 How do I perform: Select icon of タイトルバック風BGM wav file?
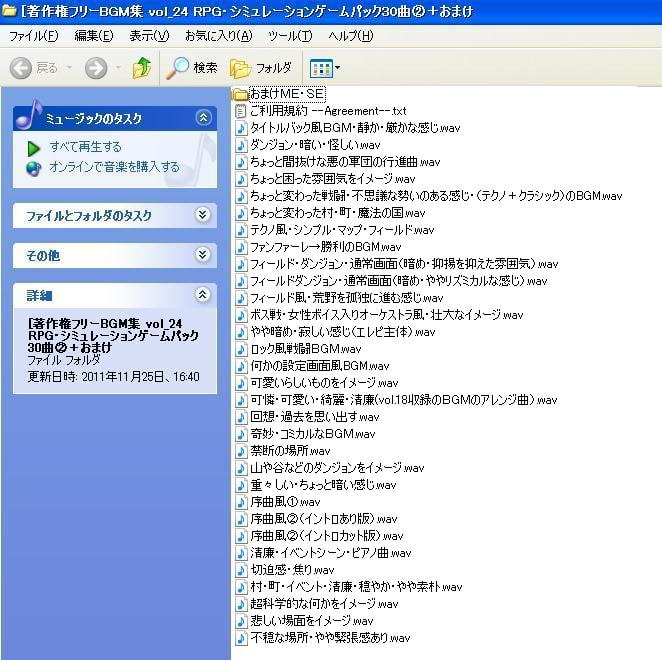tap(241, 128)
